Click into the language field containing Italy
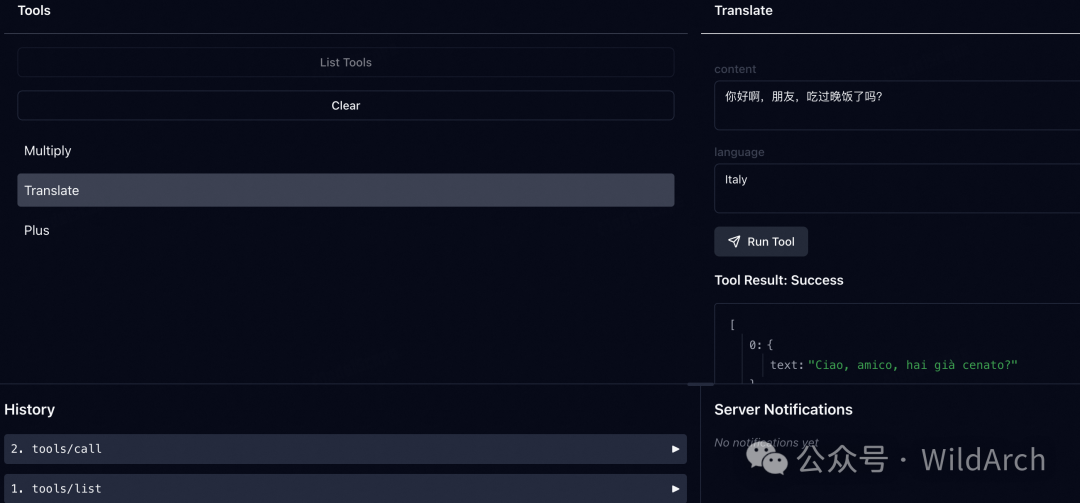This screenshot has width=1080, height=503. (896, 188)
